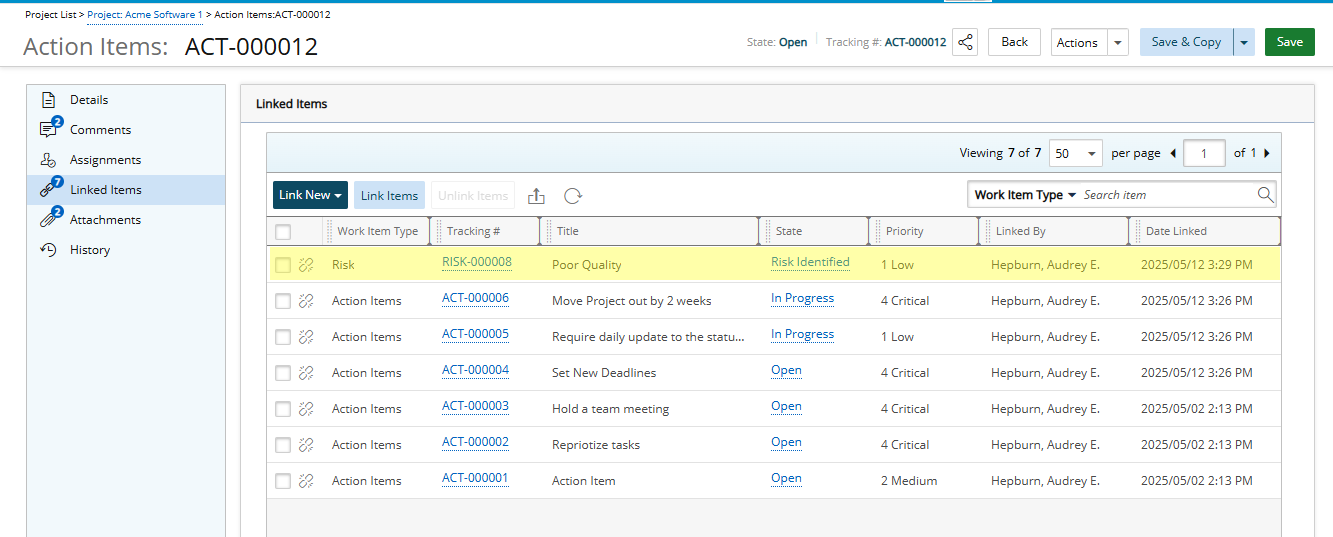The width and height of the screenshot is (1333, 537).
Task: Check the RISK-000008 row checkbox
Action: coord(283,265)
